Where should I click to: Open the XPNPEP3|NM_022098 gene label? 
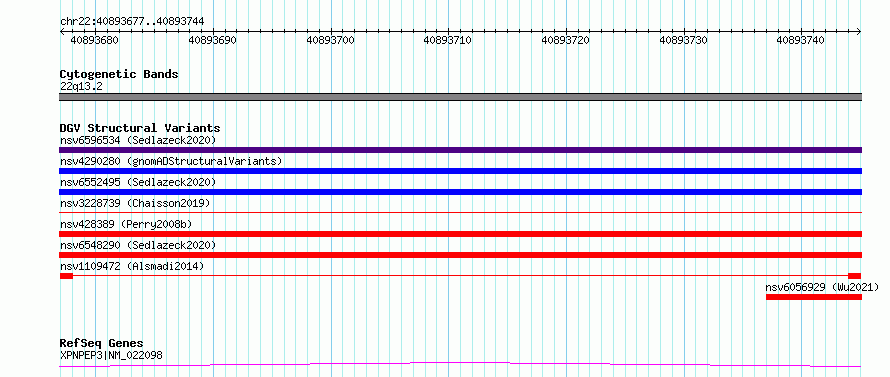pyautogui.click(x=111, y=356)
